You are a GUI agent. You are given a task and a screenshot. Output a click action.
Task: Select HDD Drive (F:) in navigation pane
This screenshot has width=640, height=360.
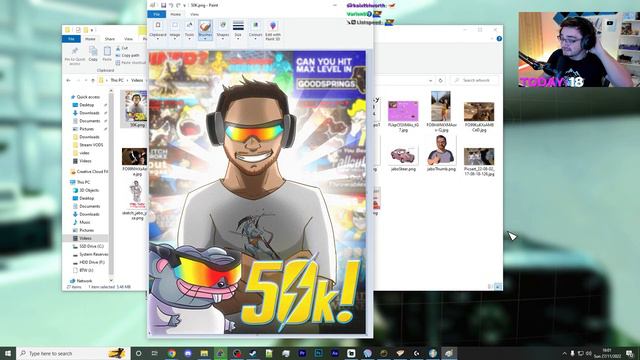[89, 262]
